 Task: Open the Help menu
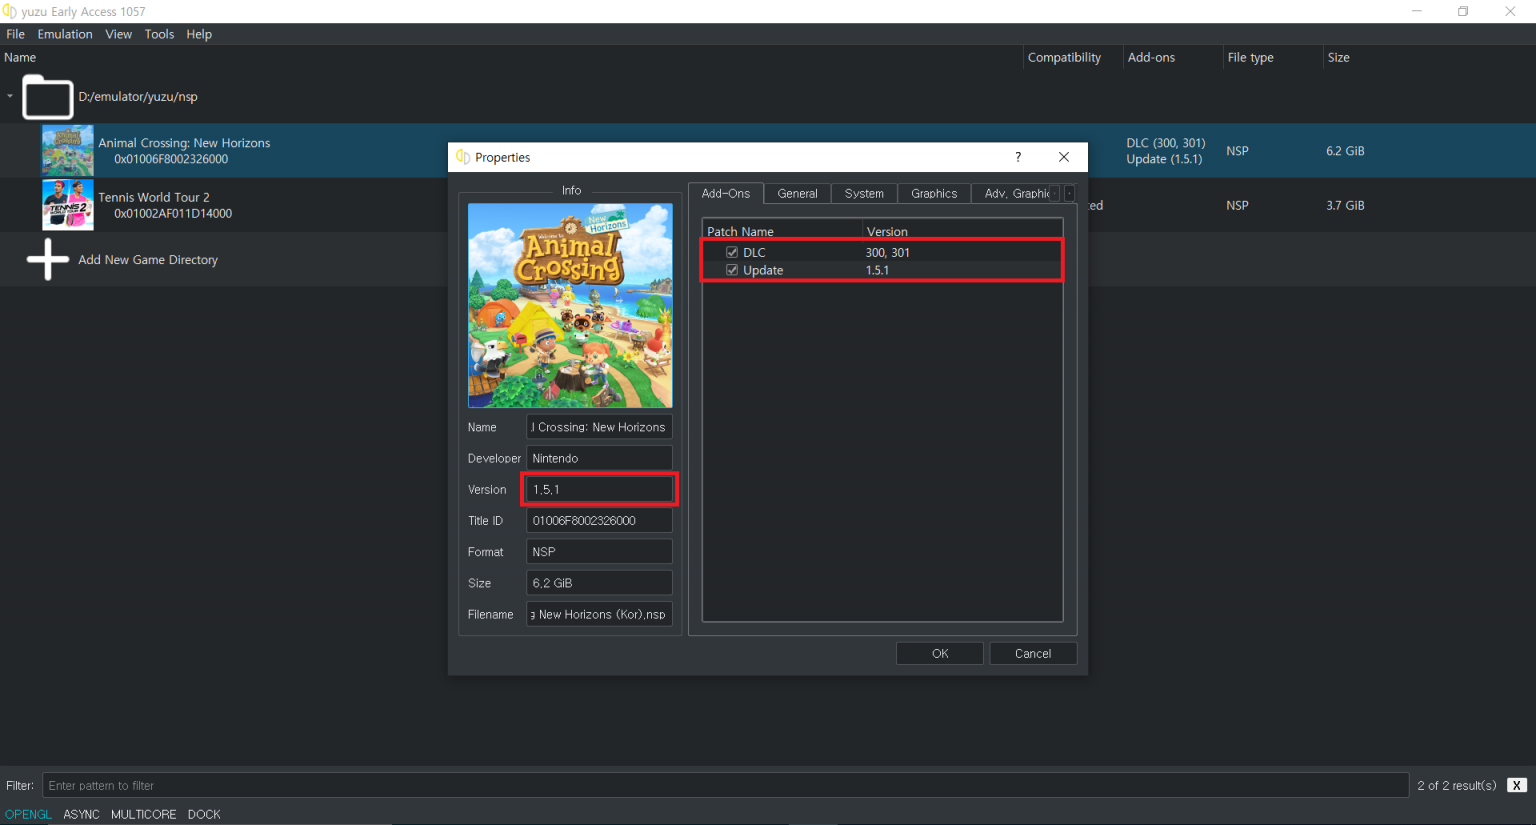pos(199,34)
